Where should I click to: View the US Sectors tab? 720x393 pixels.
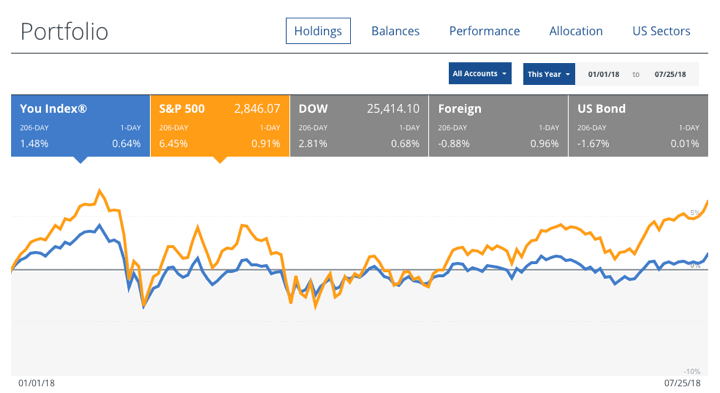click(x=661, y=31)
